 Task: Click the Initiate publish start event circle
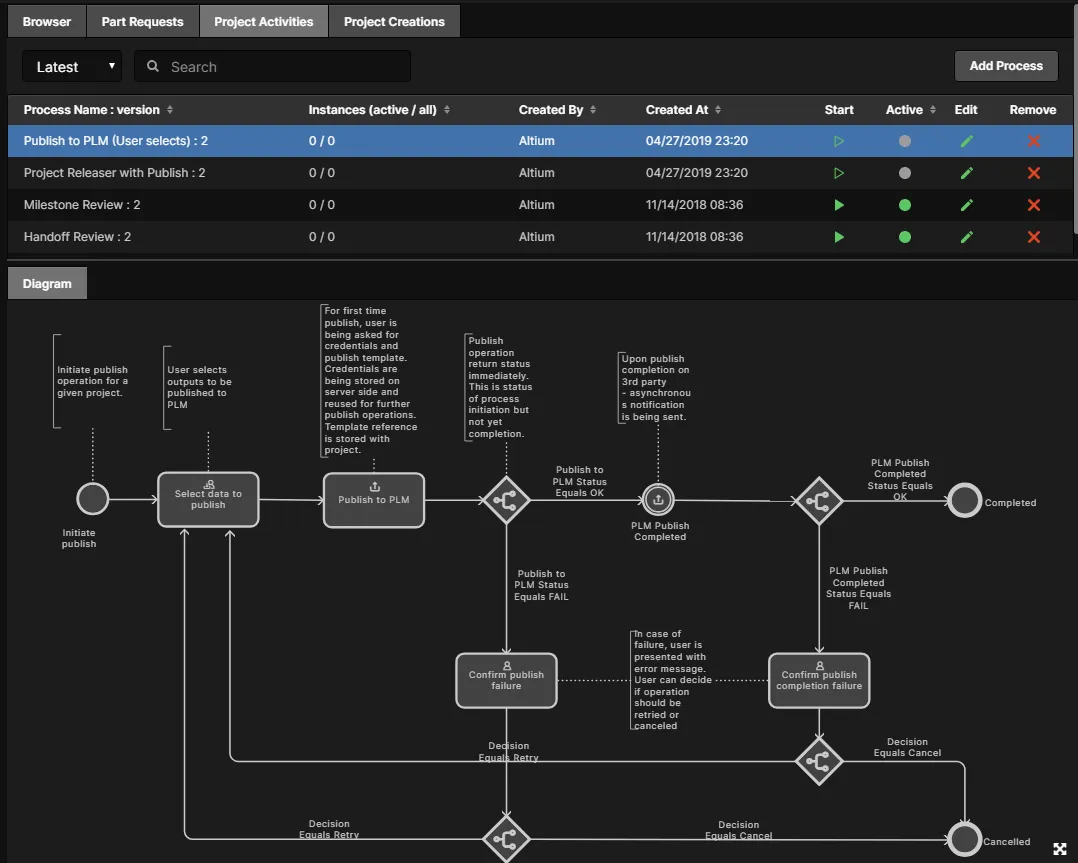coord(93,499)
